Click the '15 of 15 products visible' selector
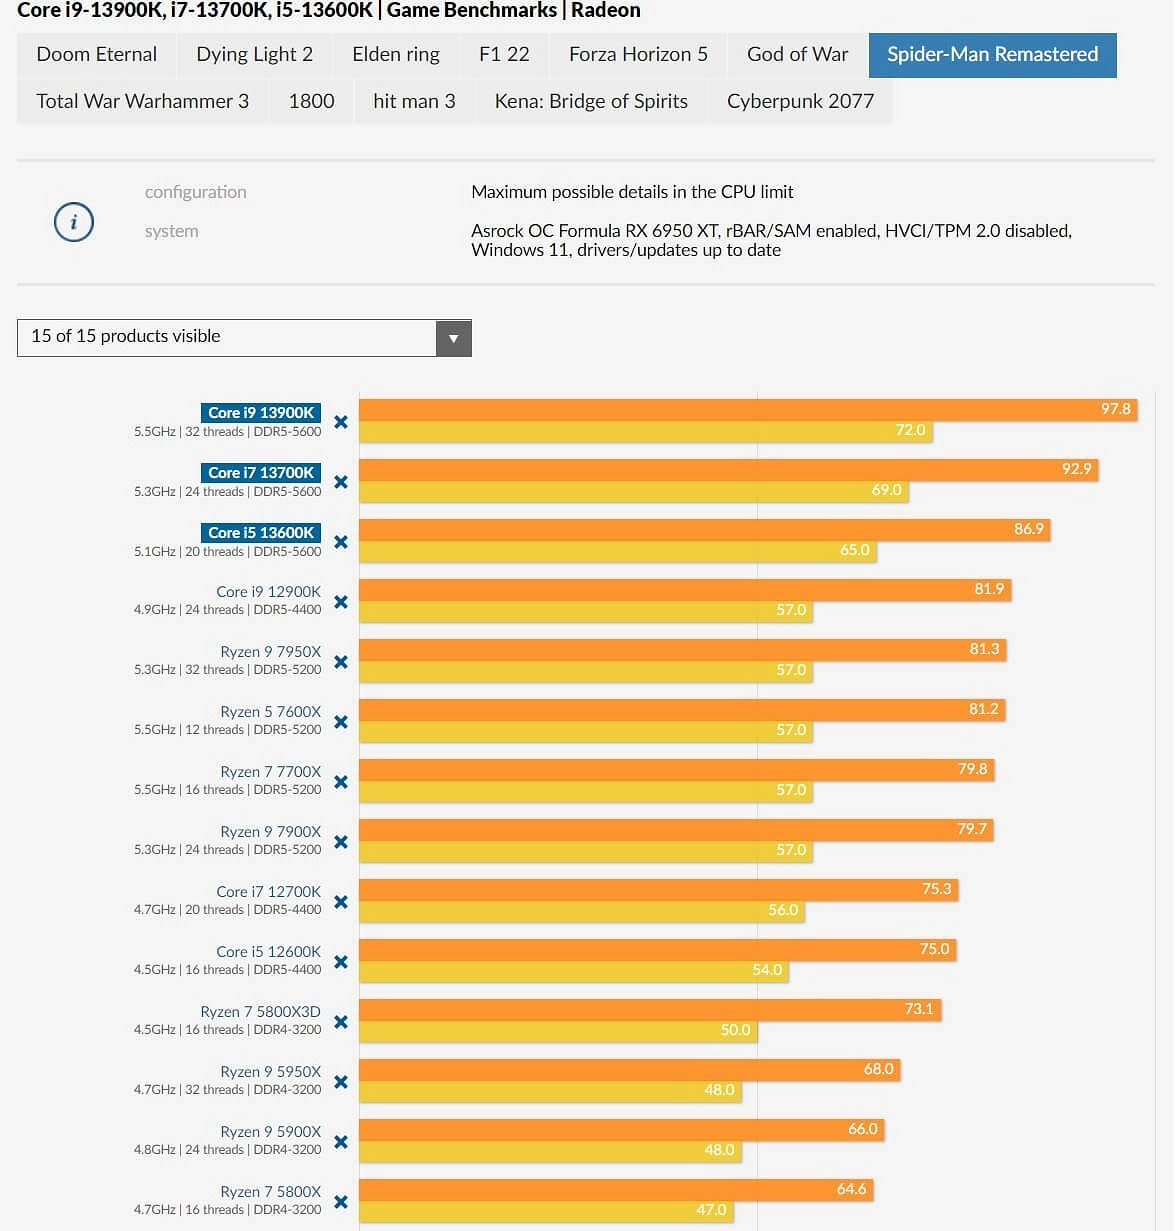The width and height of the screenshot is (1175, 1231). point(226,338)
